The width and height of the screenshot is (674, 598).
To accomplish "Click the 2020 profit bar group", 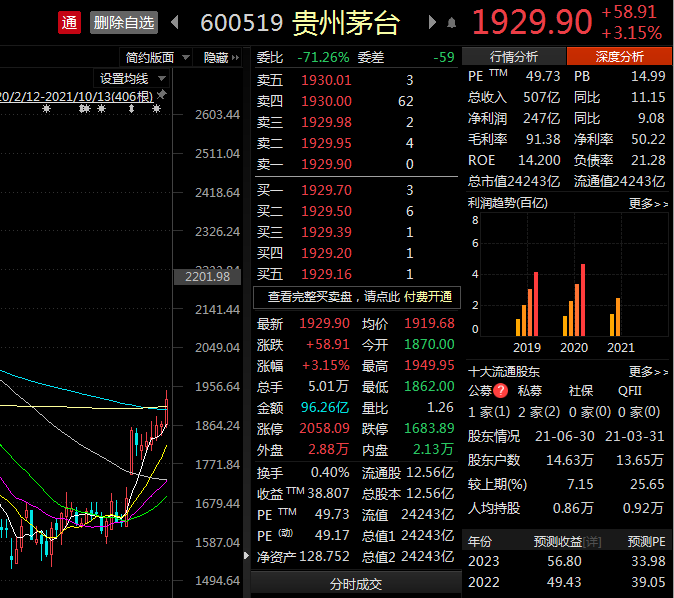I will [x=574, y=300].
